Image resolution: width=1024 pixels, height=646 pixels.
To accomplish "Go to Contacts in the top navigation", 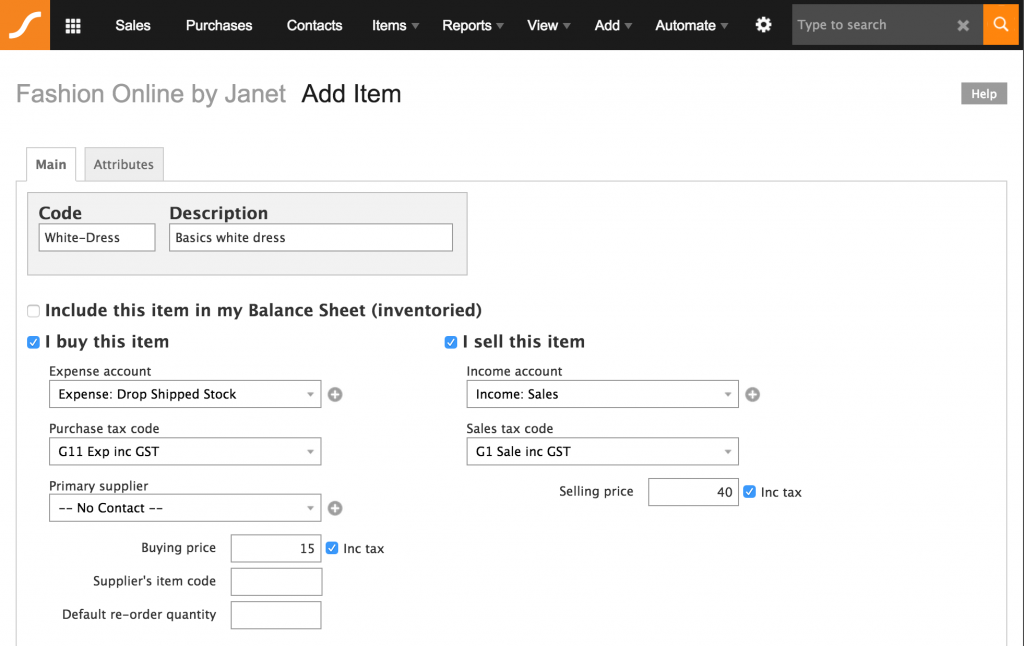I will click(314, 25).
